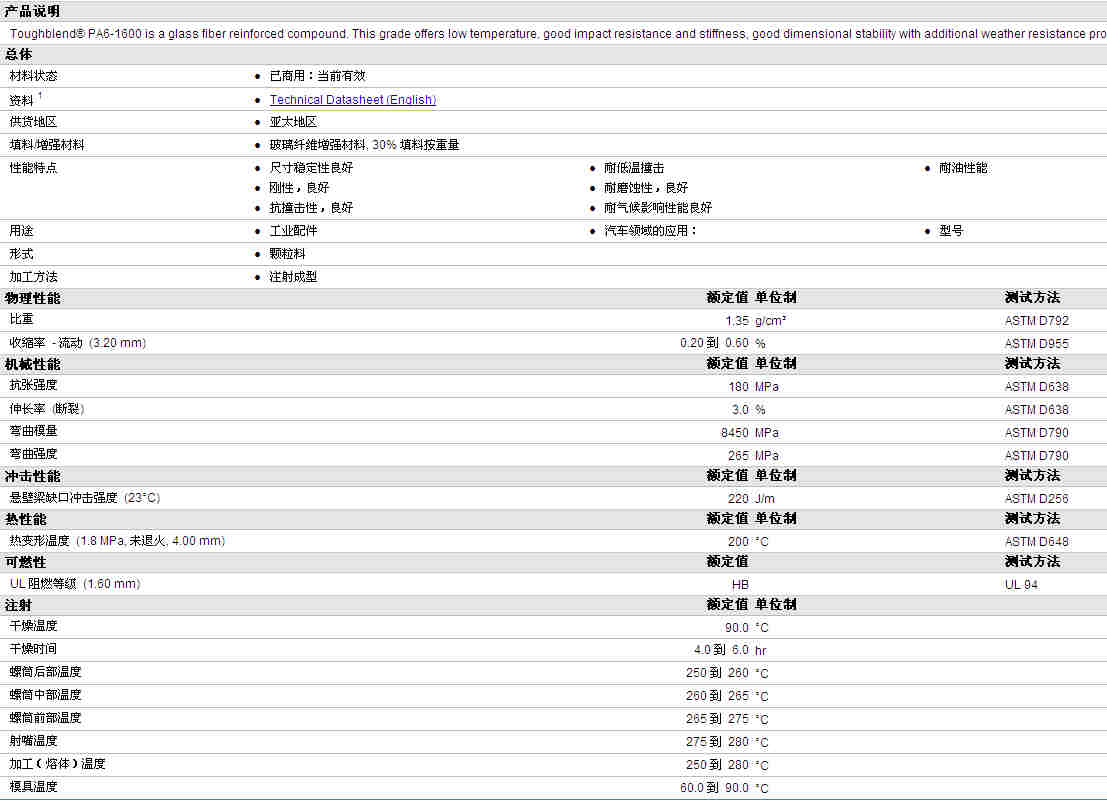Click the ASTM D792 test method text
Viewport: 1107px width, 800px height.
[1036, 321]
